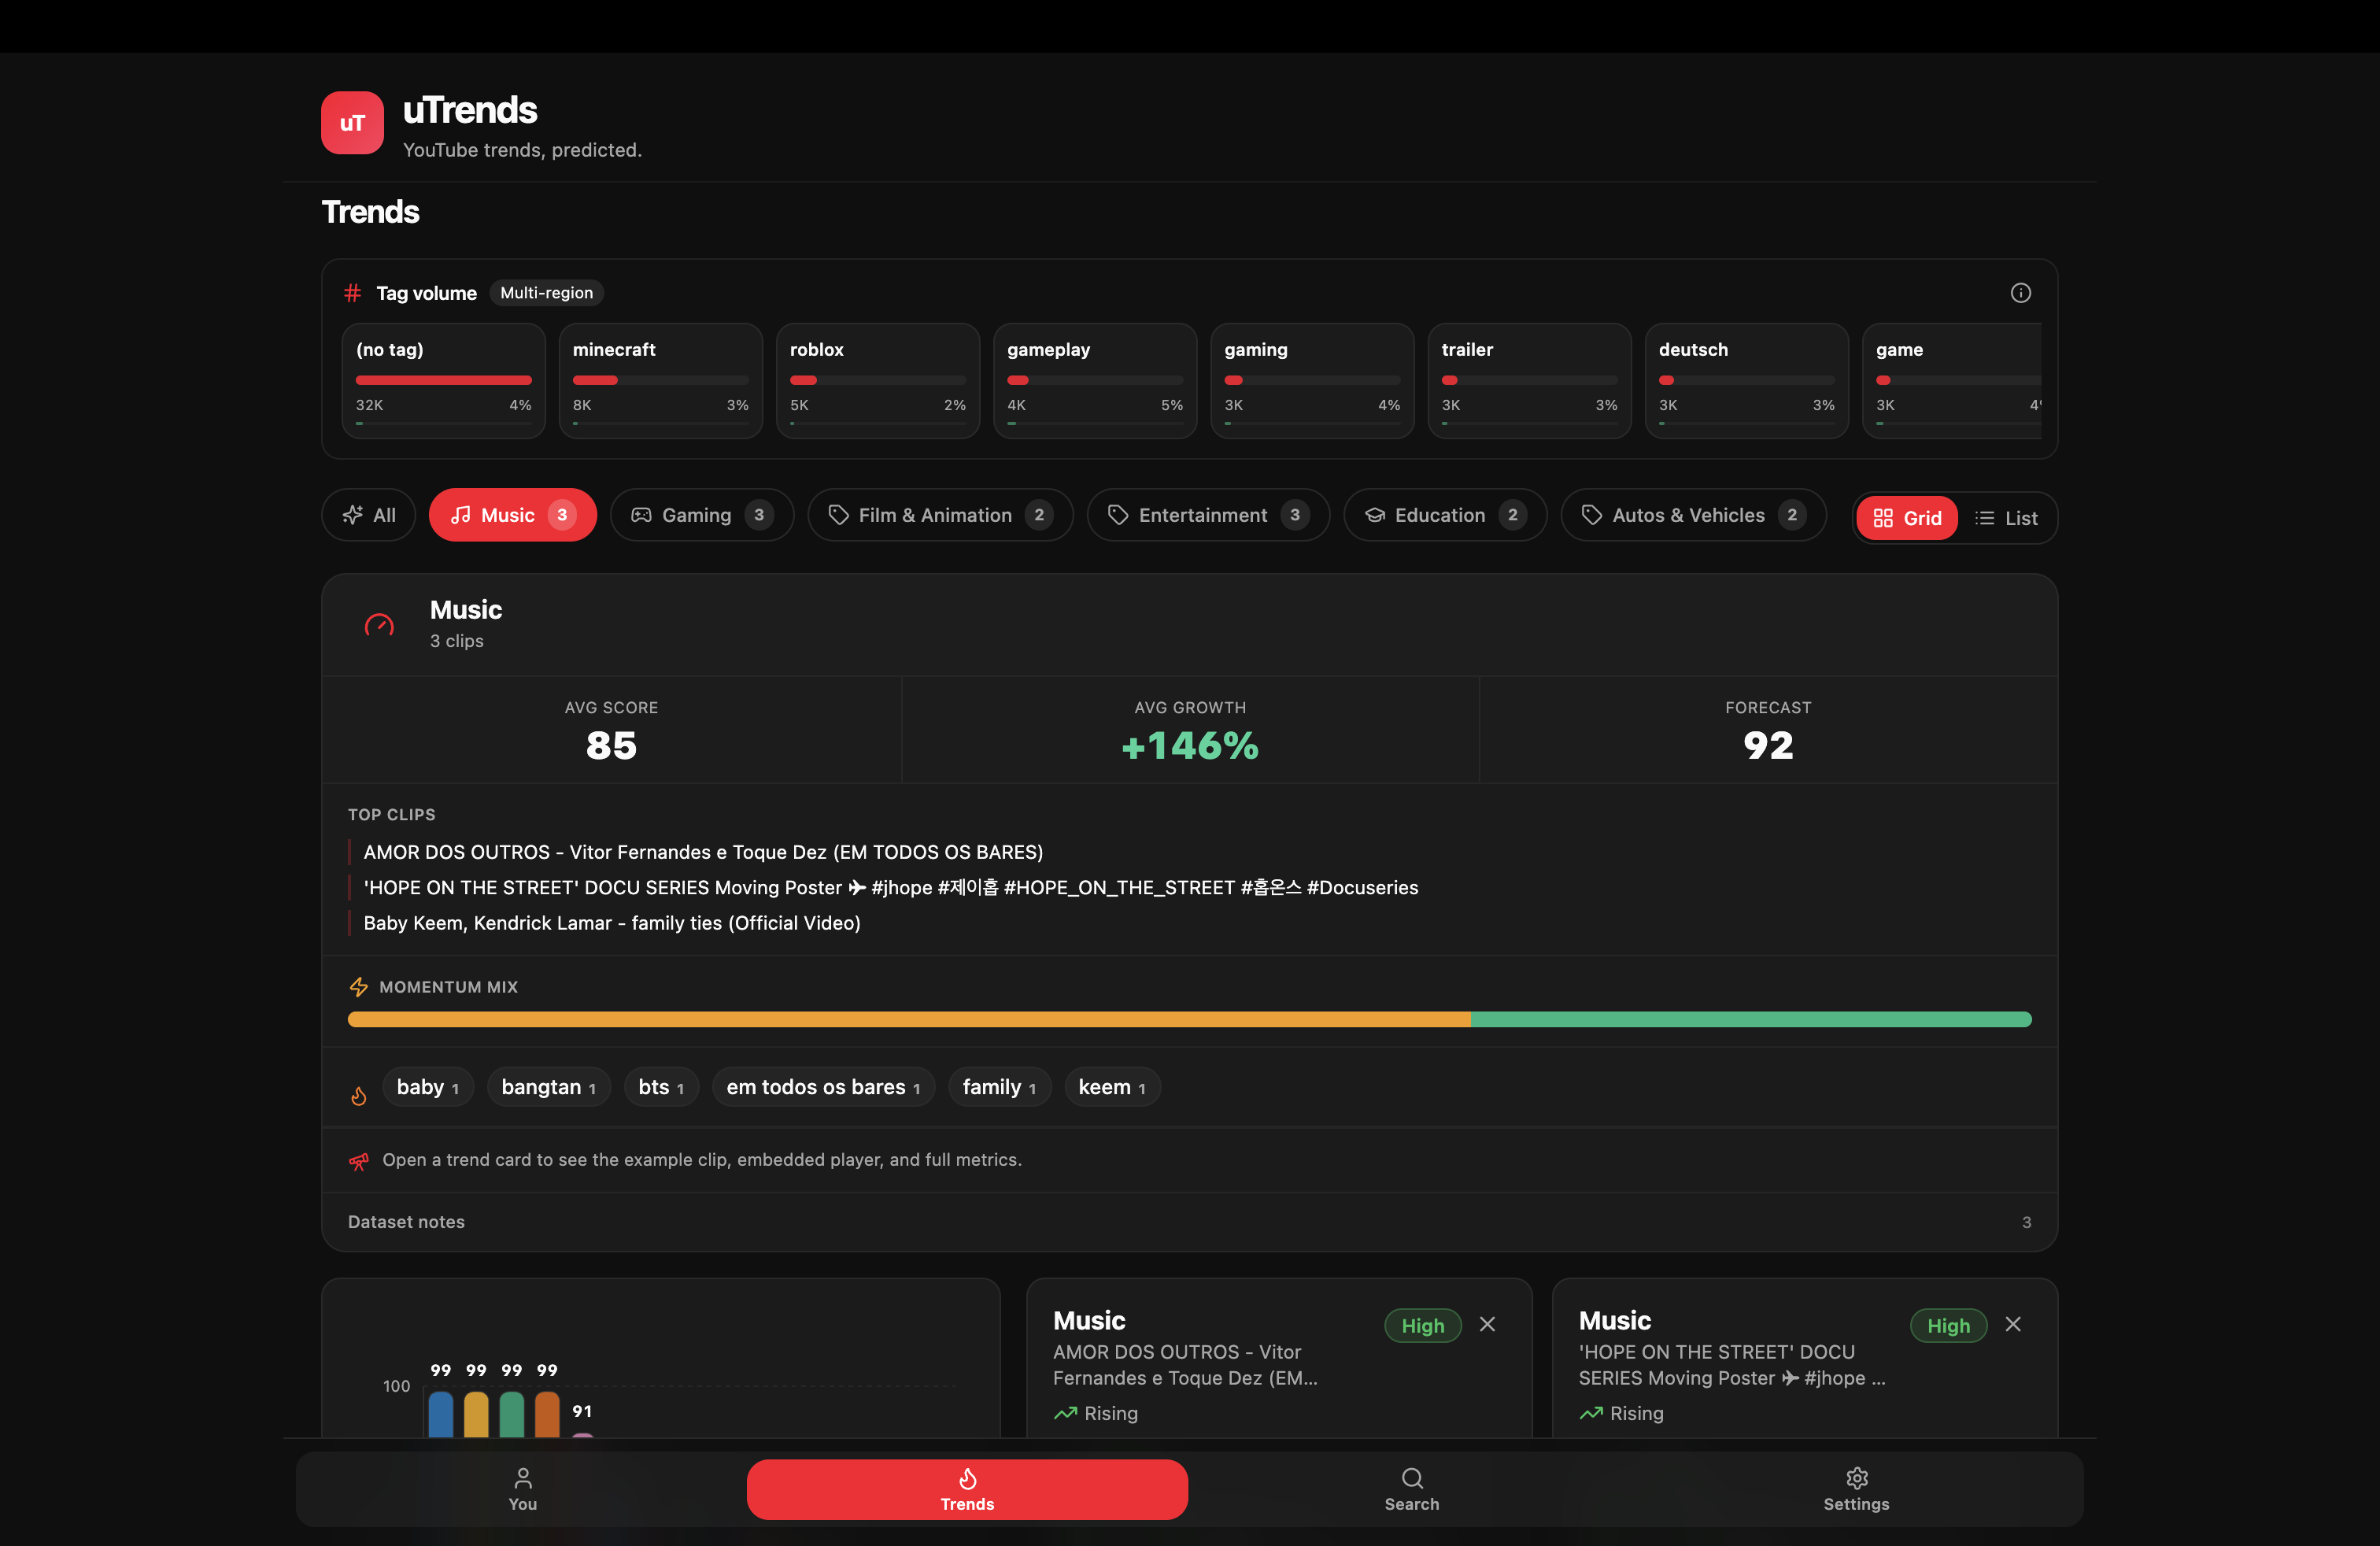
Task: Click the gameplay tag card
Action: point(1095,380)
